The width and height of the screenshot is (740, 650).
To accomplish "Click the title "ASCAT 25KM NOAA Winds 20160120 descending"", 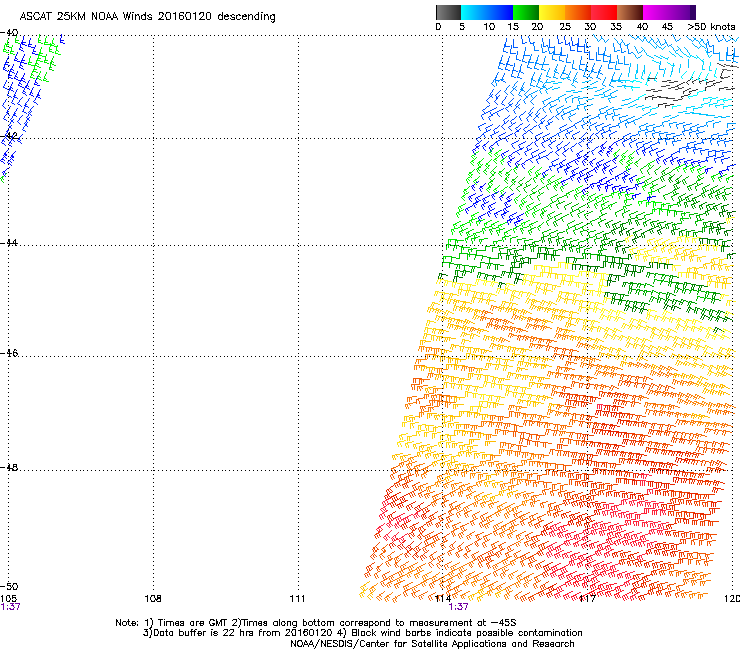I will click(147, 17).
